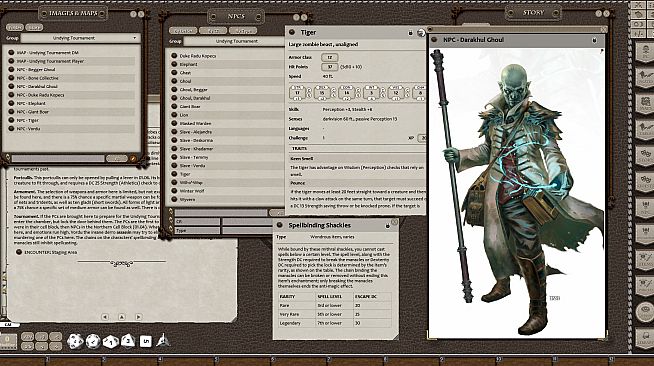Image resolution: width=654 pixels, height=366 pixels.
Task: Toggle the lock on the Tiger sheet
Action: click(410, 33)
